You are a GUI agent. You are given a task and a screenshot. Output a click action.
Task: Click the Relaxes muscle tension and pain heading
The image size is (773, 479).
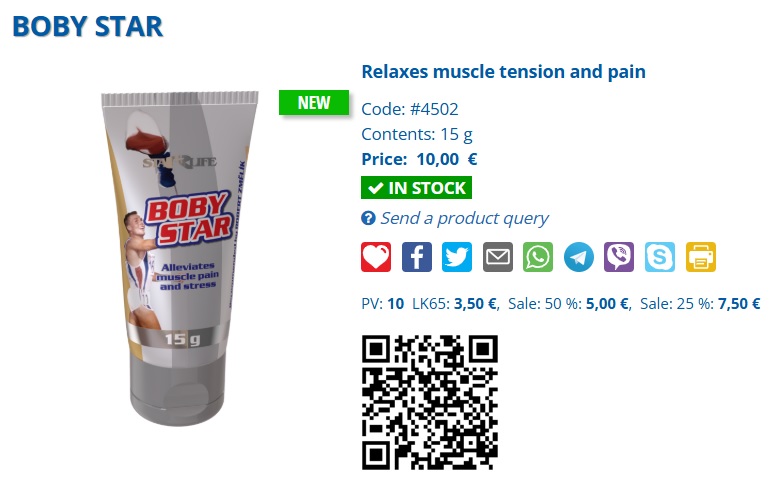503,71
